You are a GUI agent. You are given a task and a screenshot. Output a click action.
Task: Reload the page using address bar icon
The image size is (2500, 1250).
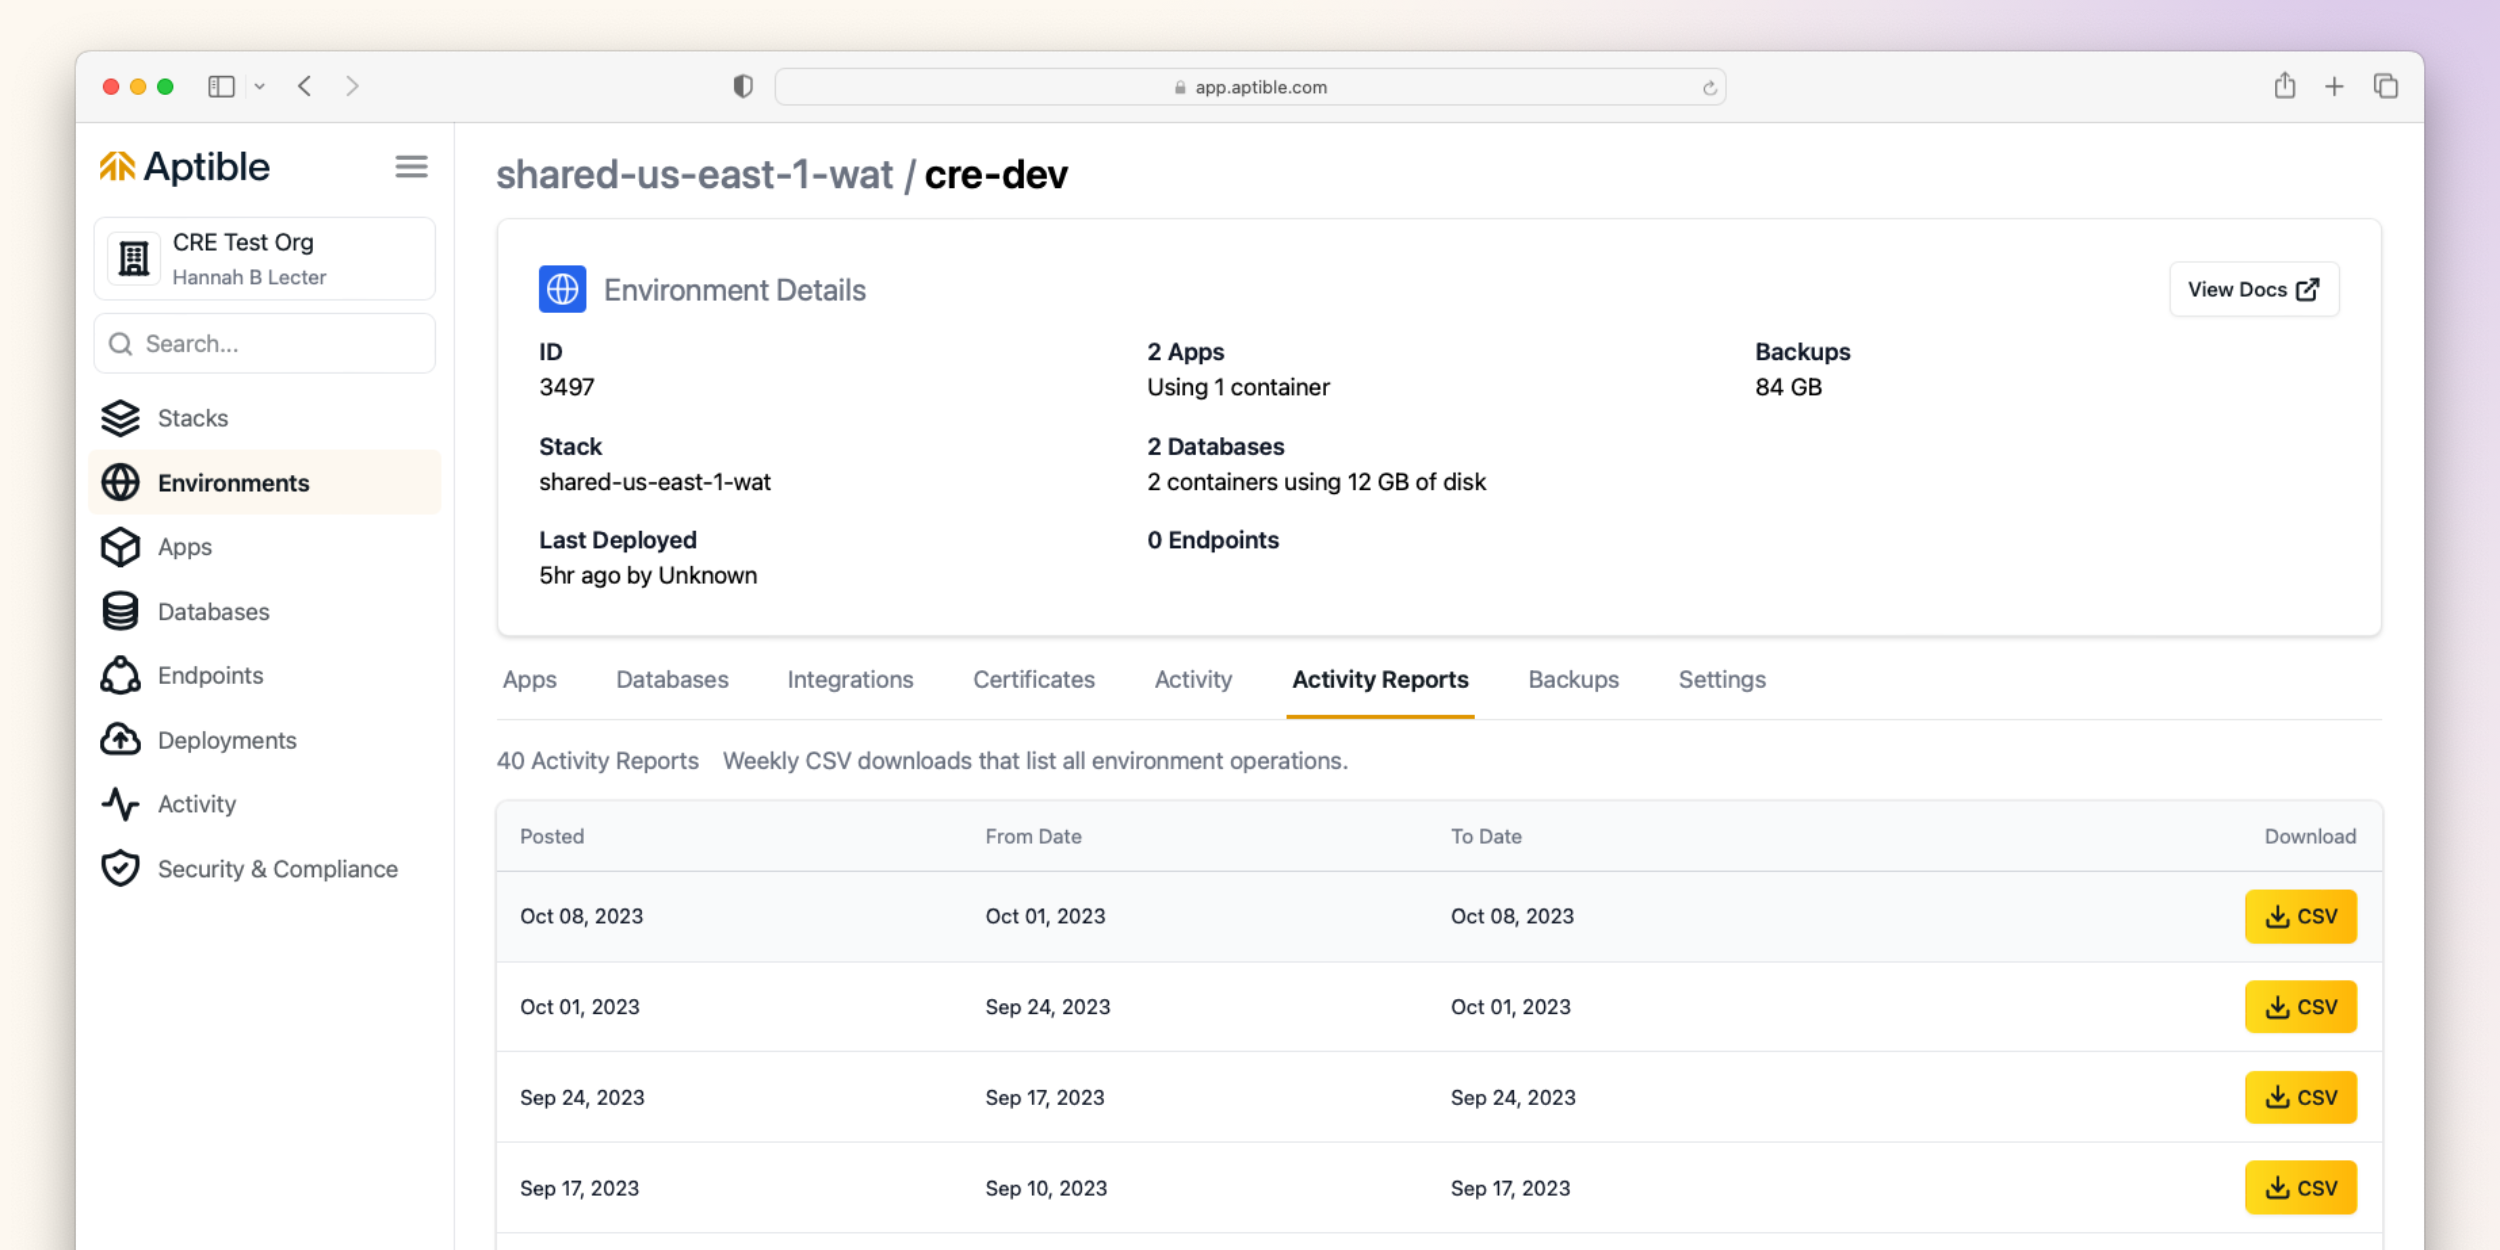pos(1709,88)
